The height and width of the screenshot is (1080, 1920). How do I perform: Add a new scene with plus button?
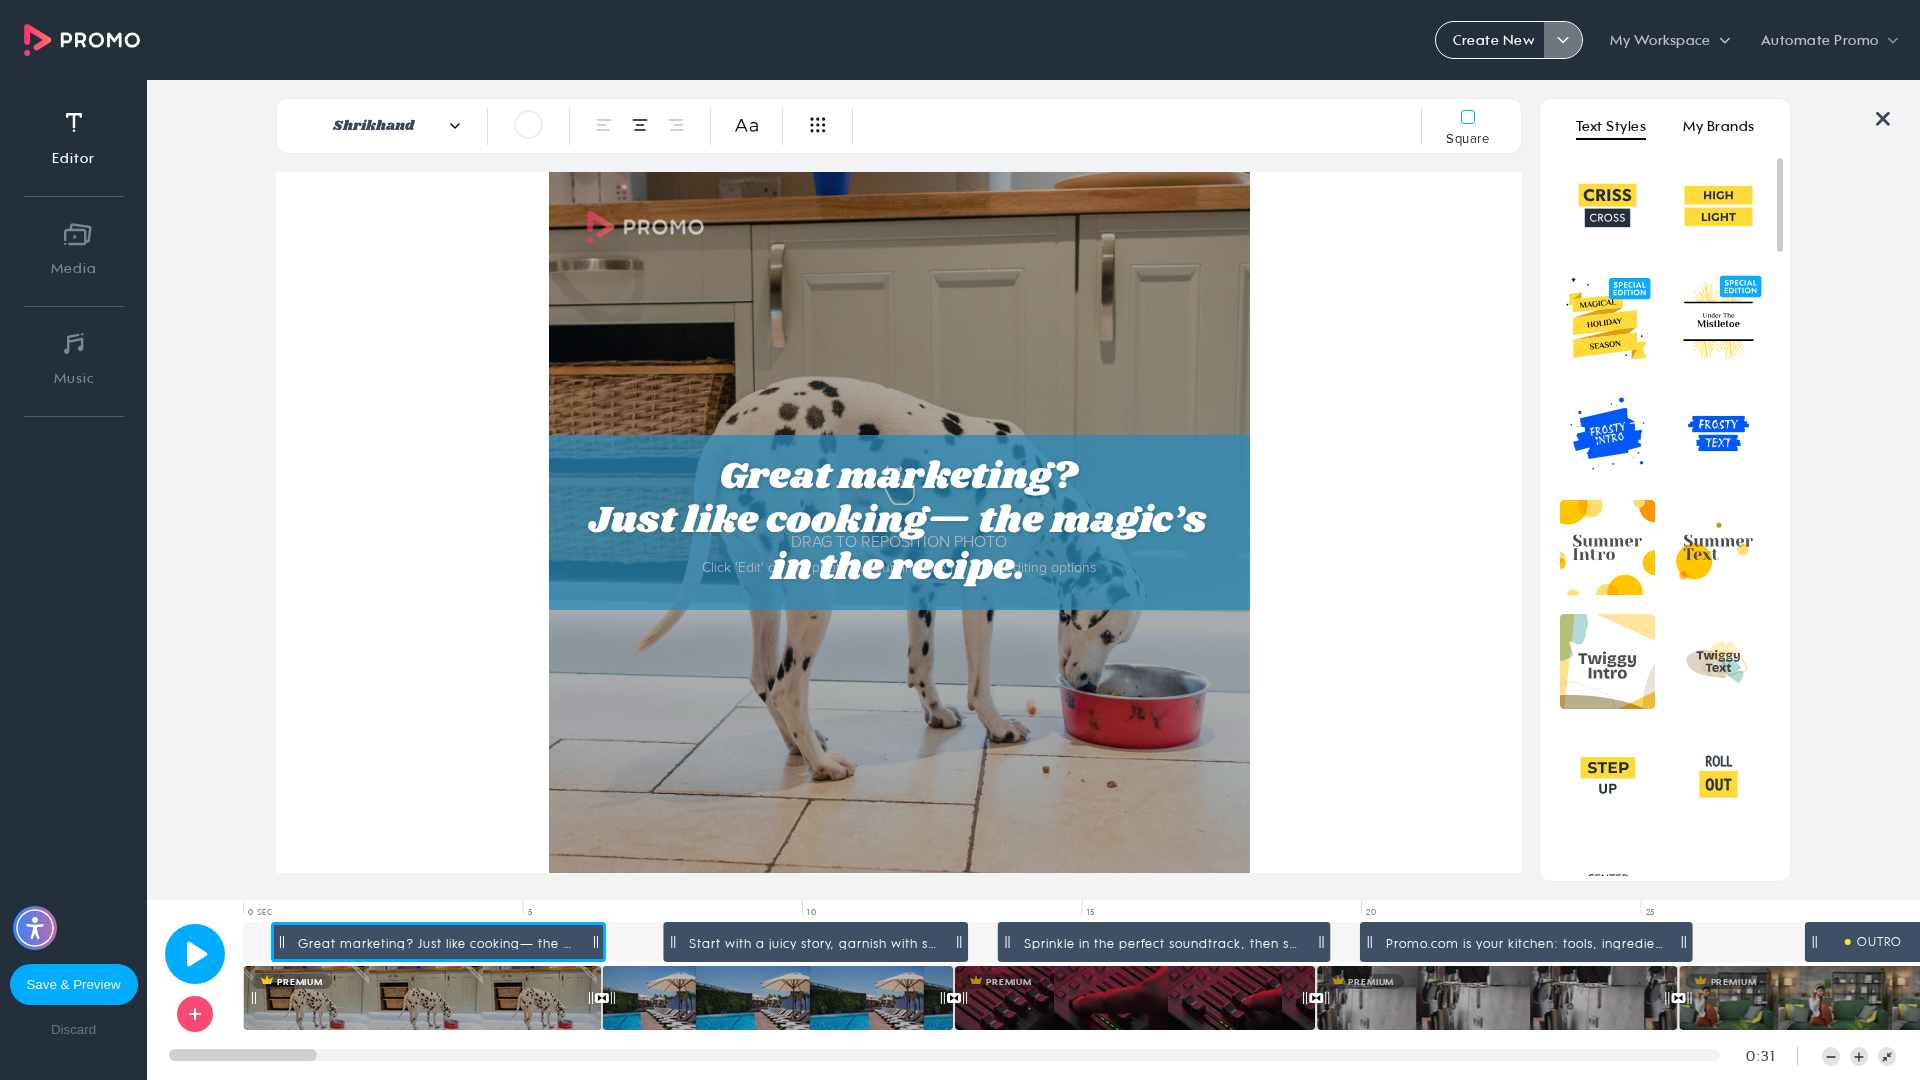[195, 1014]
